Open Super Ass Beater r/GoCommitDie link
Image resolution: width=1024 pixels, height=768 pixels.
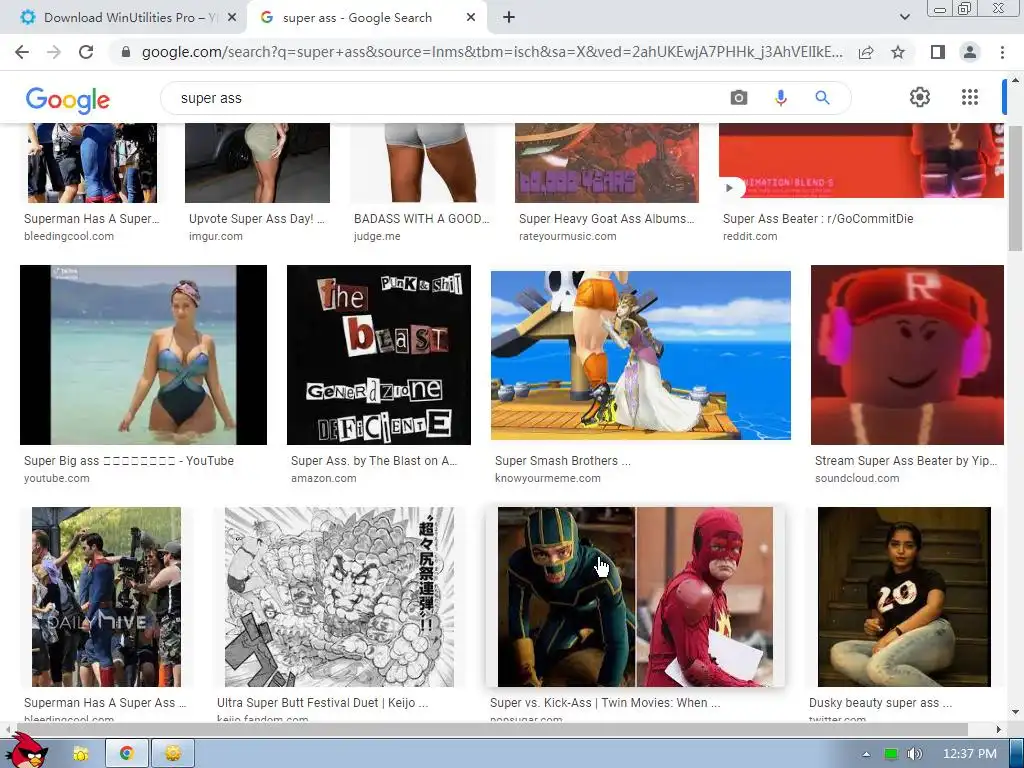(818, 219)
